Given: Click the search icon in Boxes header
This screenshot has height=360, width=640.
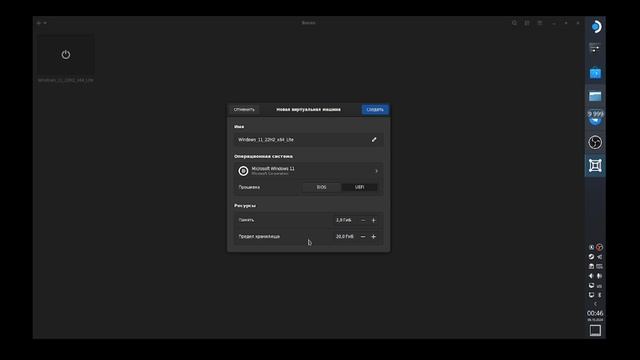Looking at the screenshot, I should pyautogui.click(x=514, y=23).
